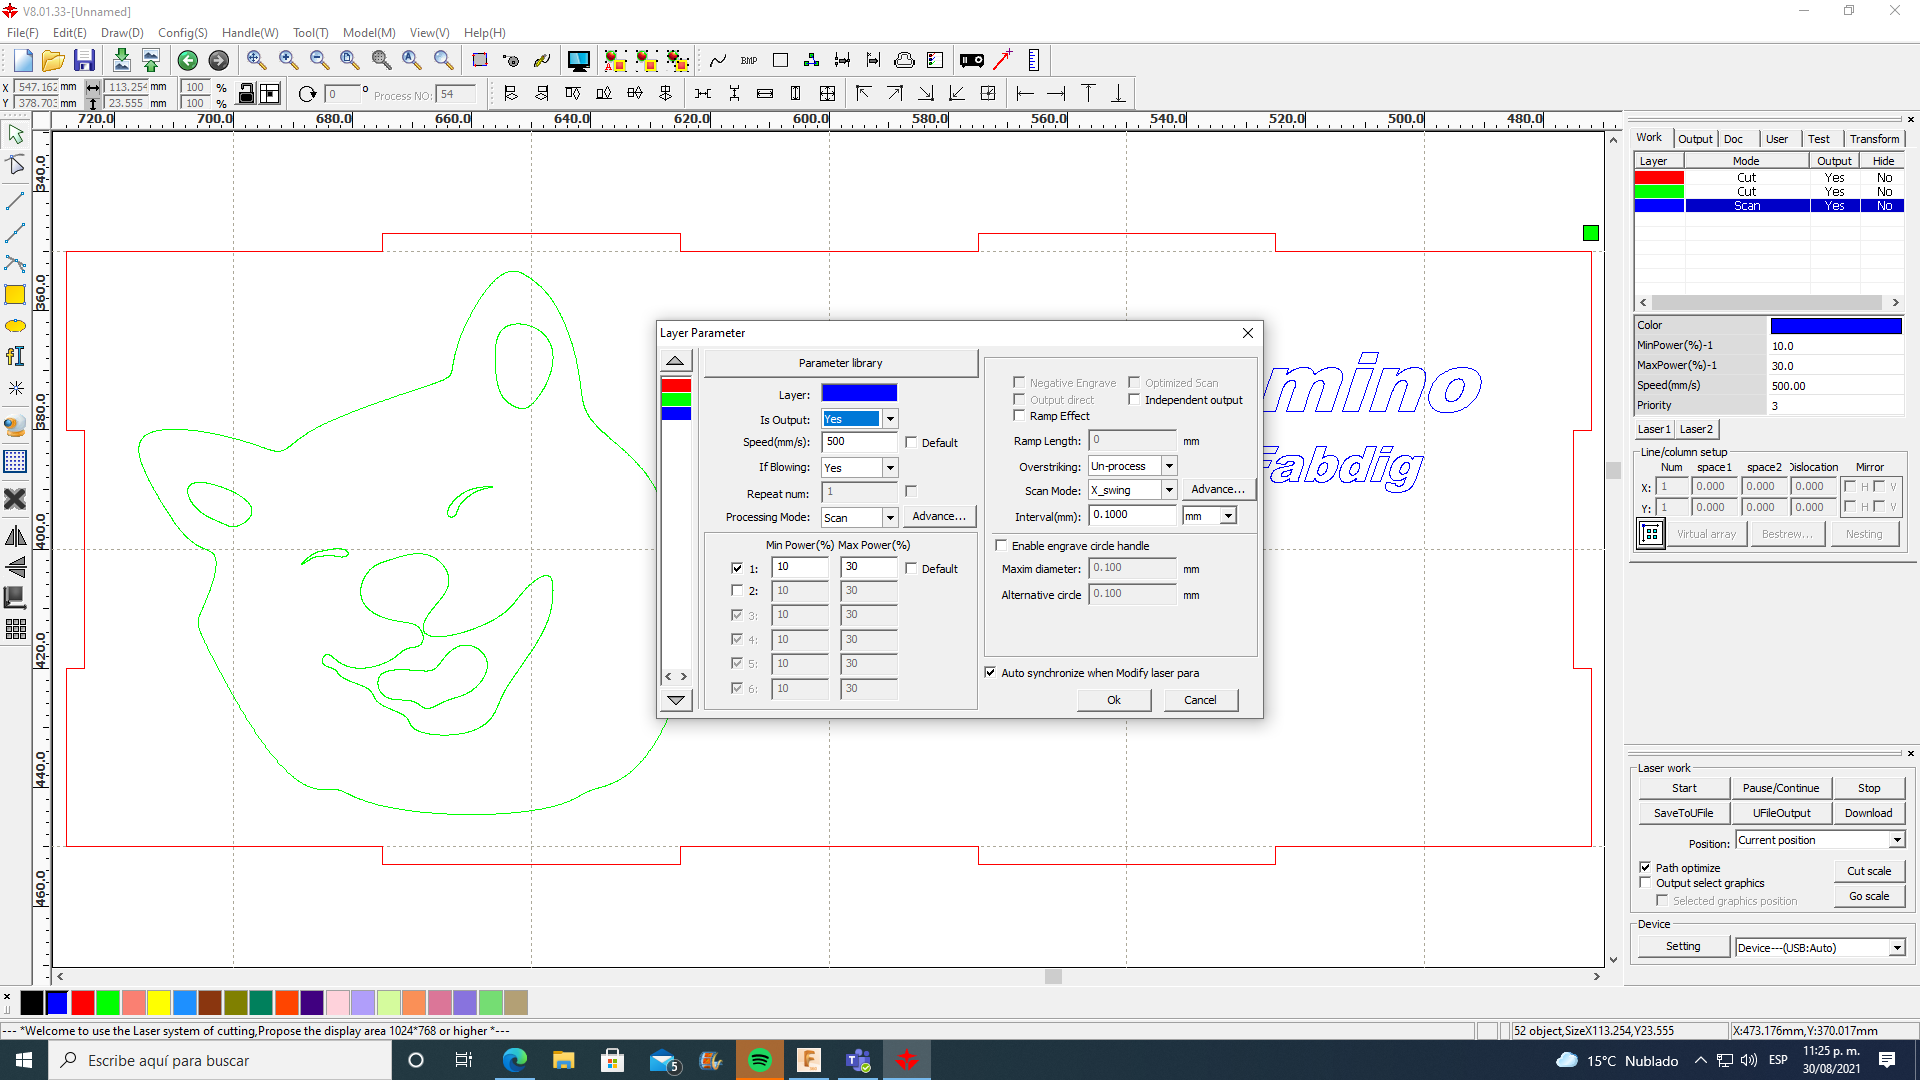This screenshot has height=1080, width=1920.
Task: Click the BMP image toolbar icon
Action: coord(749,61)
